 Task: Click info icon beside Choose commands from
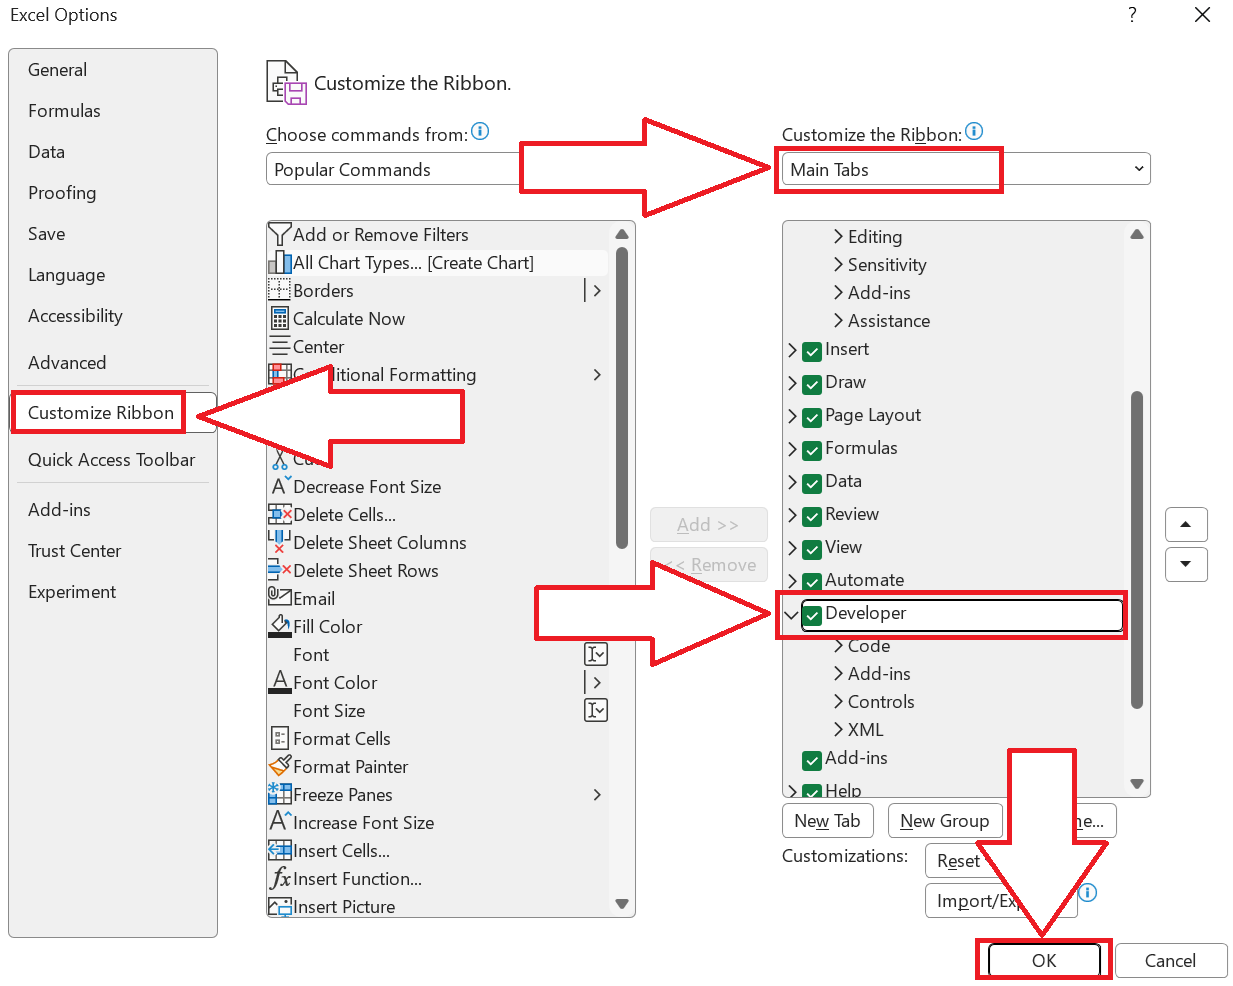coord(480,131)
